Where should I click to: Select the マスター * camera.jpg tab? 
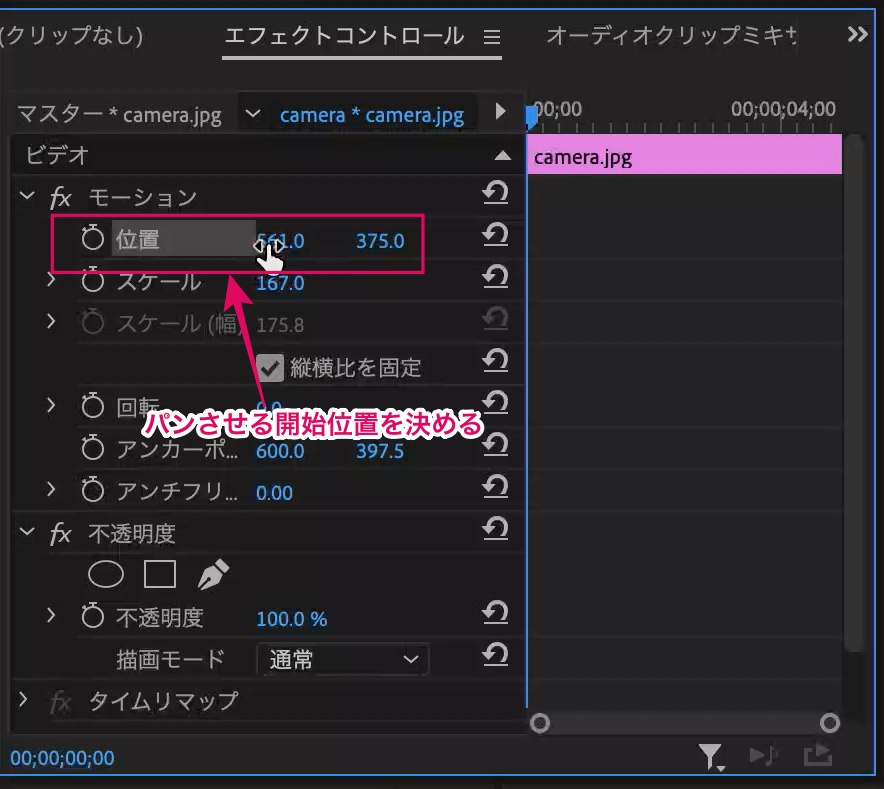119,114
